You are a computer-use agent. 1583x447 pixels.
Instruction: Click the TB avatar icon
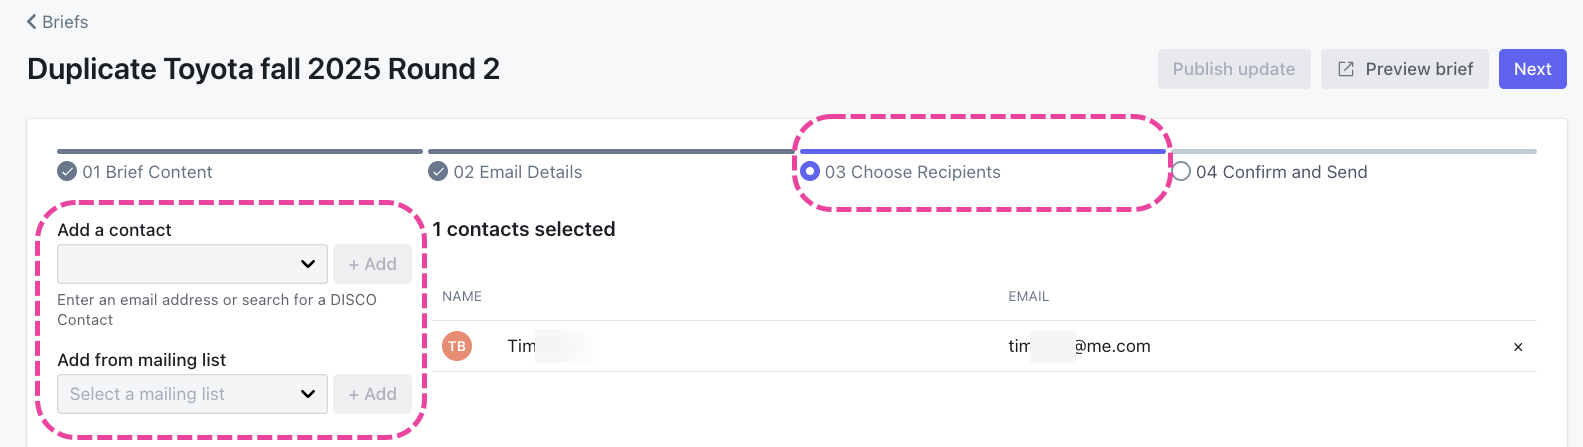tap(457, 346)
